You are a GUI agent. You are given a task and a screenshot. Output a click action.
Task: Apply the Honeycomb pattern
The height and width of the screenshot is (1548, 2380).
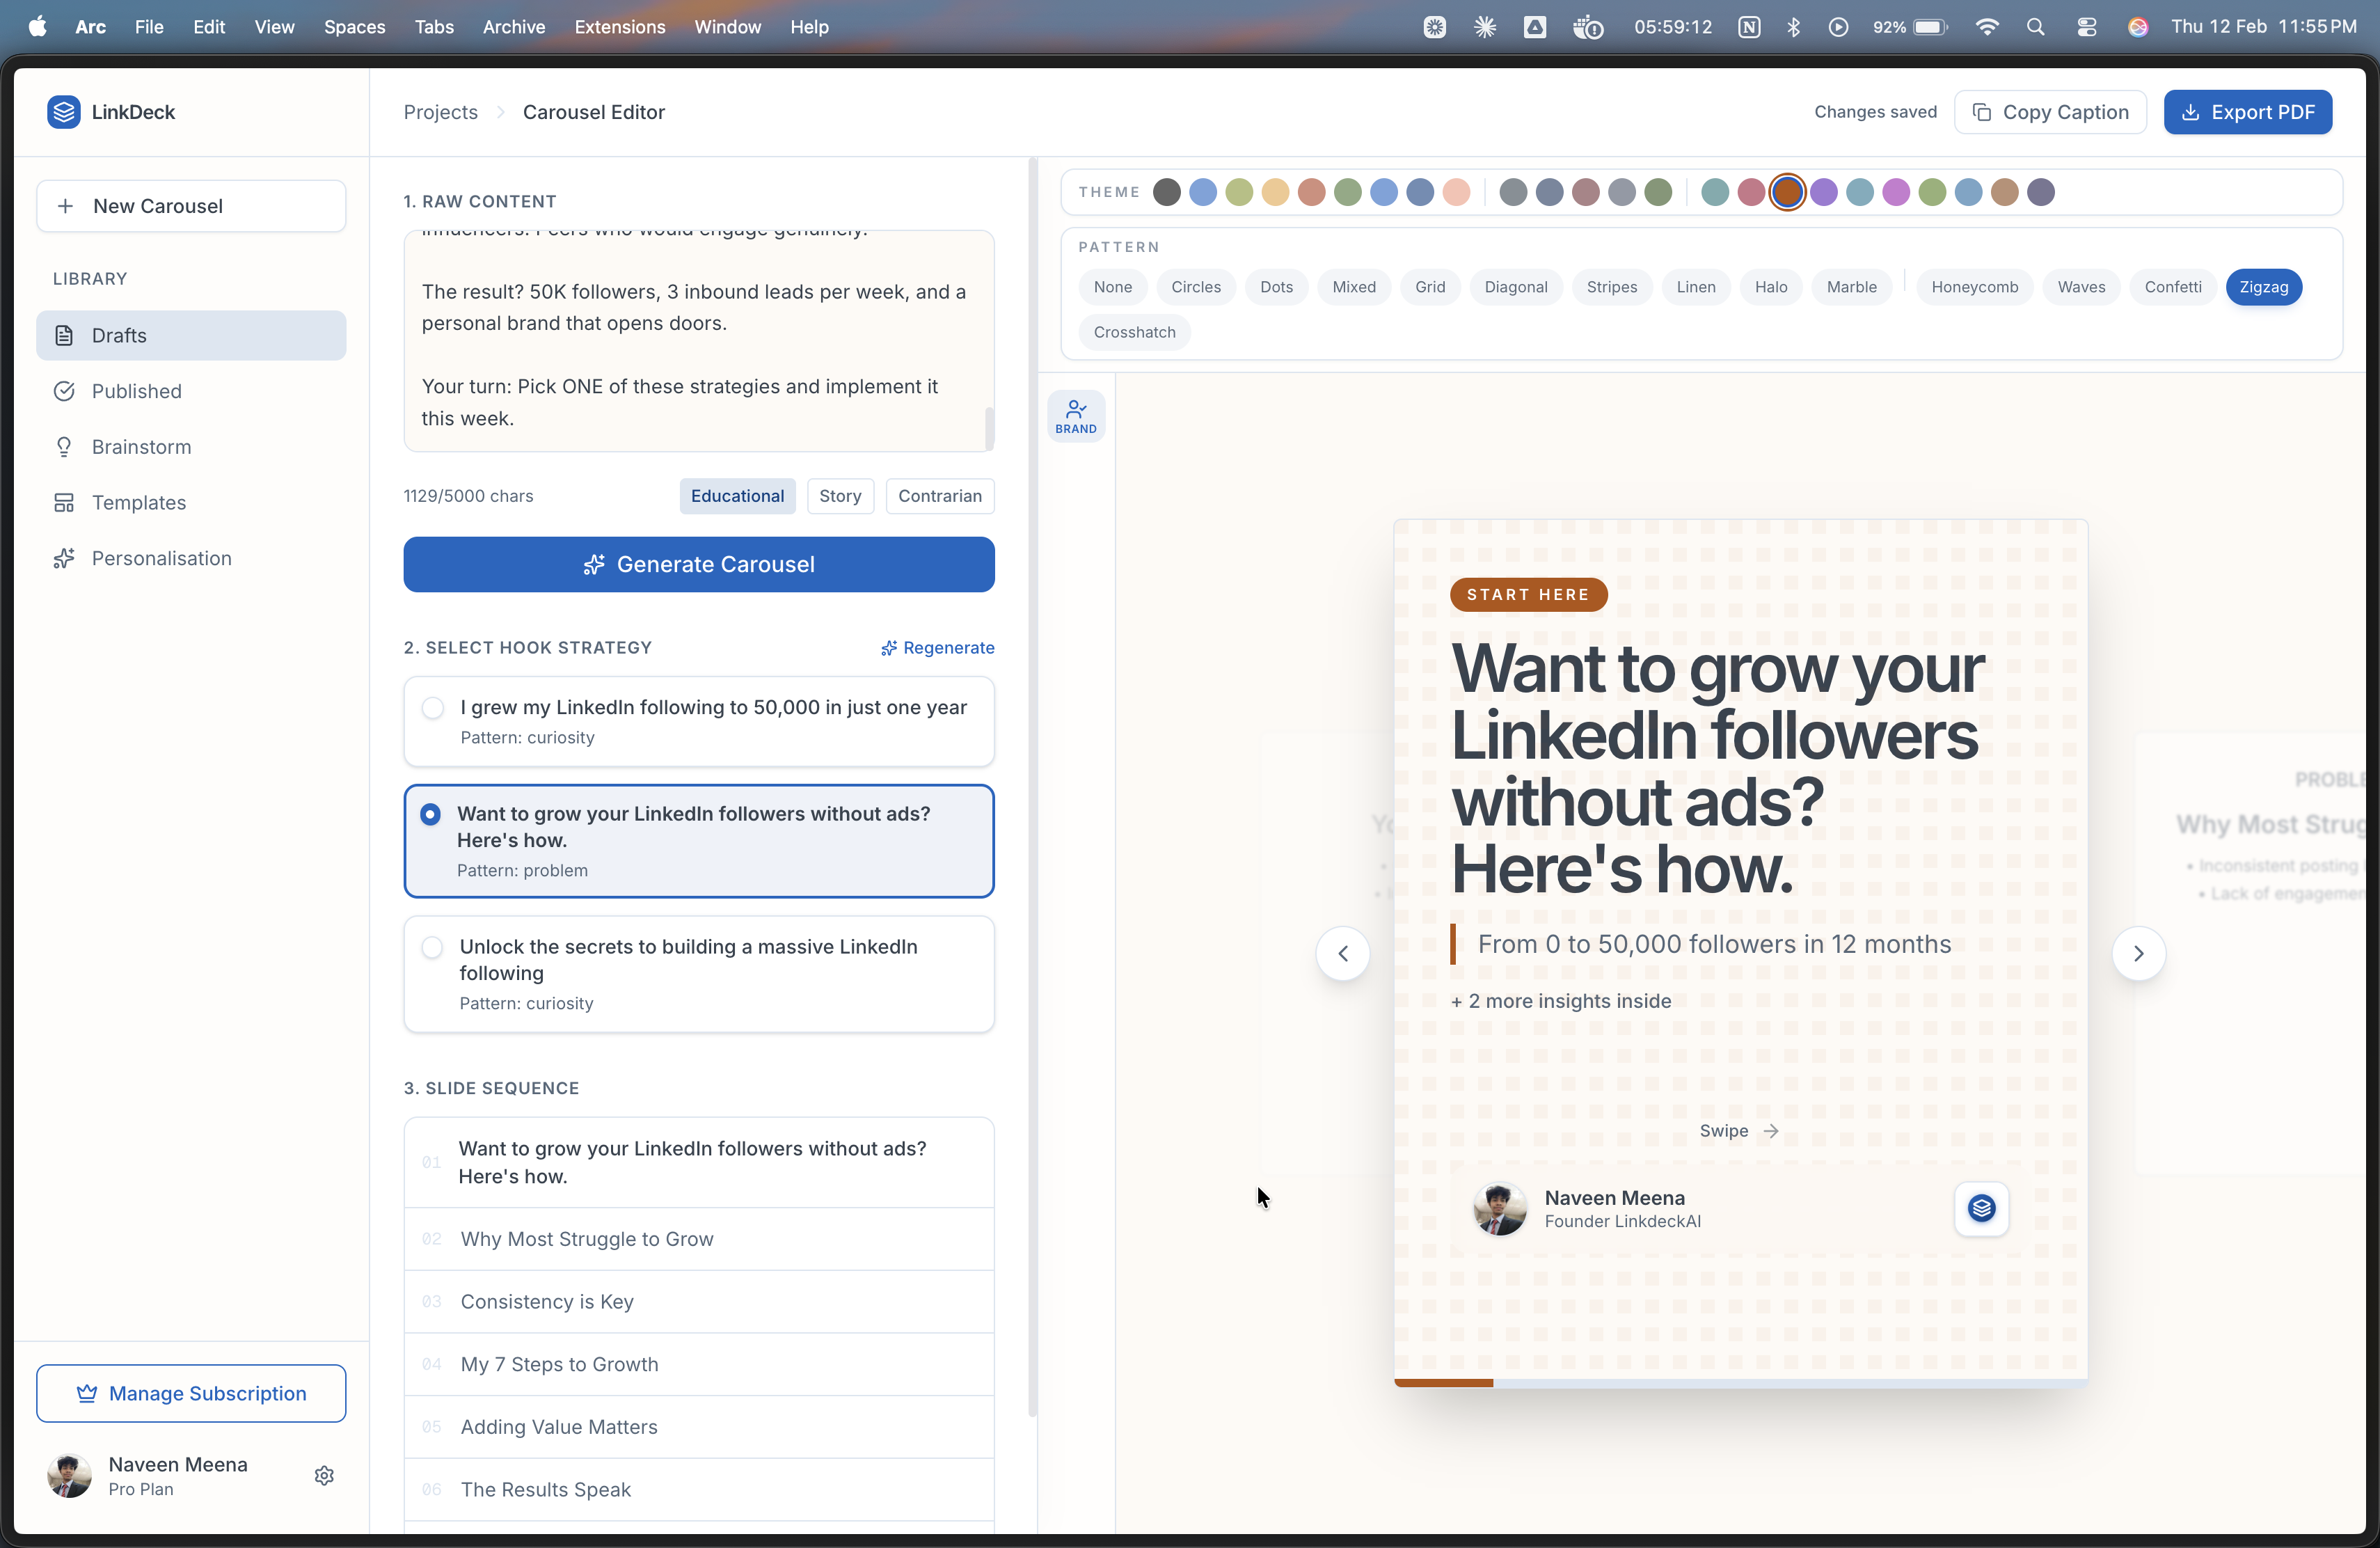point(1973,287)
